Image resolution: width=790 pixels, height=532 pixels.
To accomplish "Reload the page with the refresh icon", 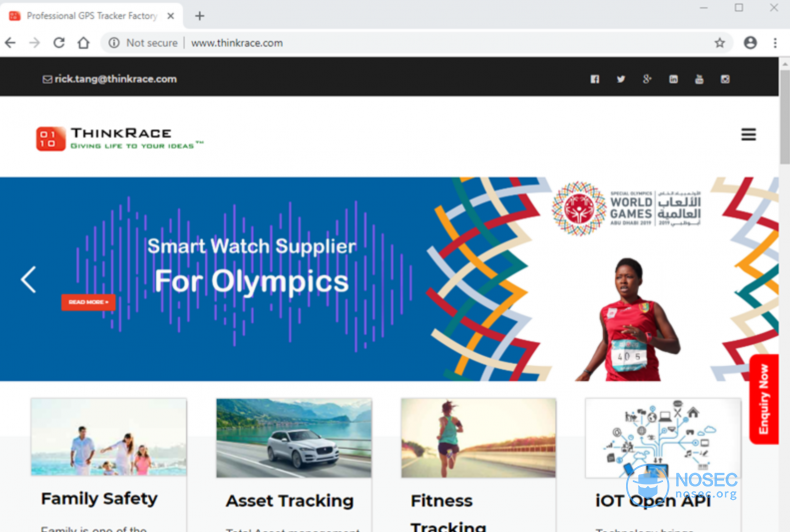I will click(x=59, y=43).
